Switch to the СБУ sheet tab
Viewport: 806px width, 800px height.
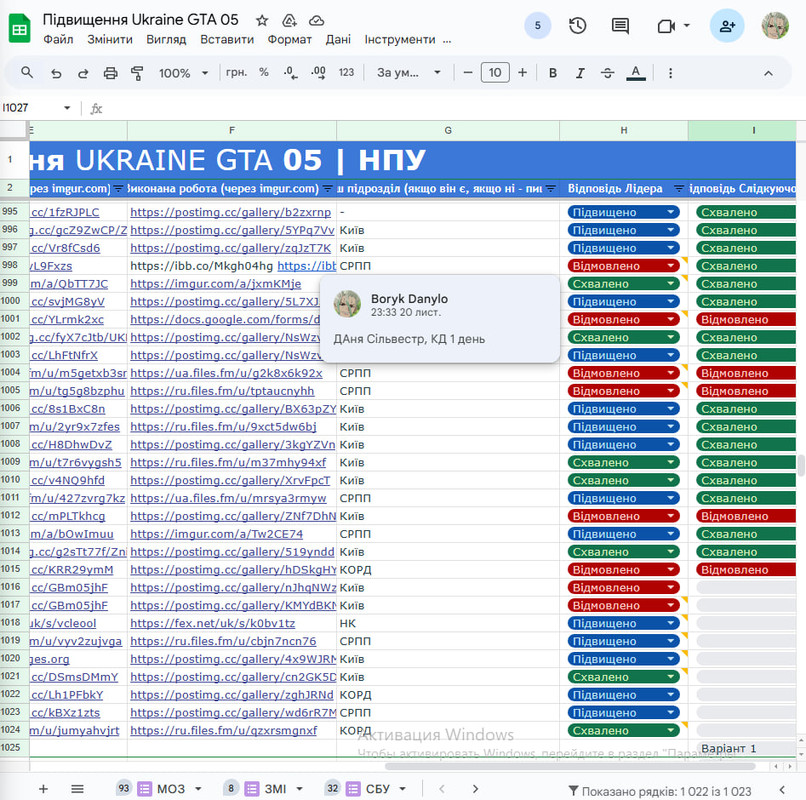[377, 789]
